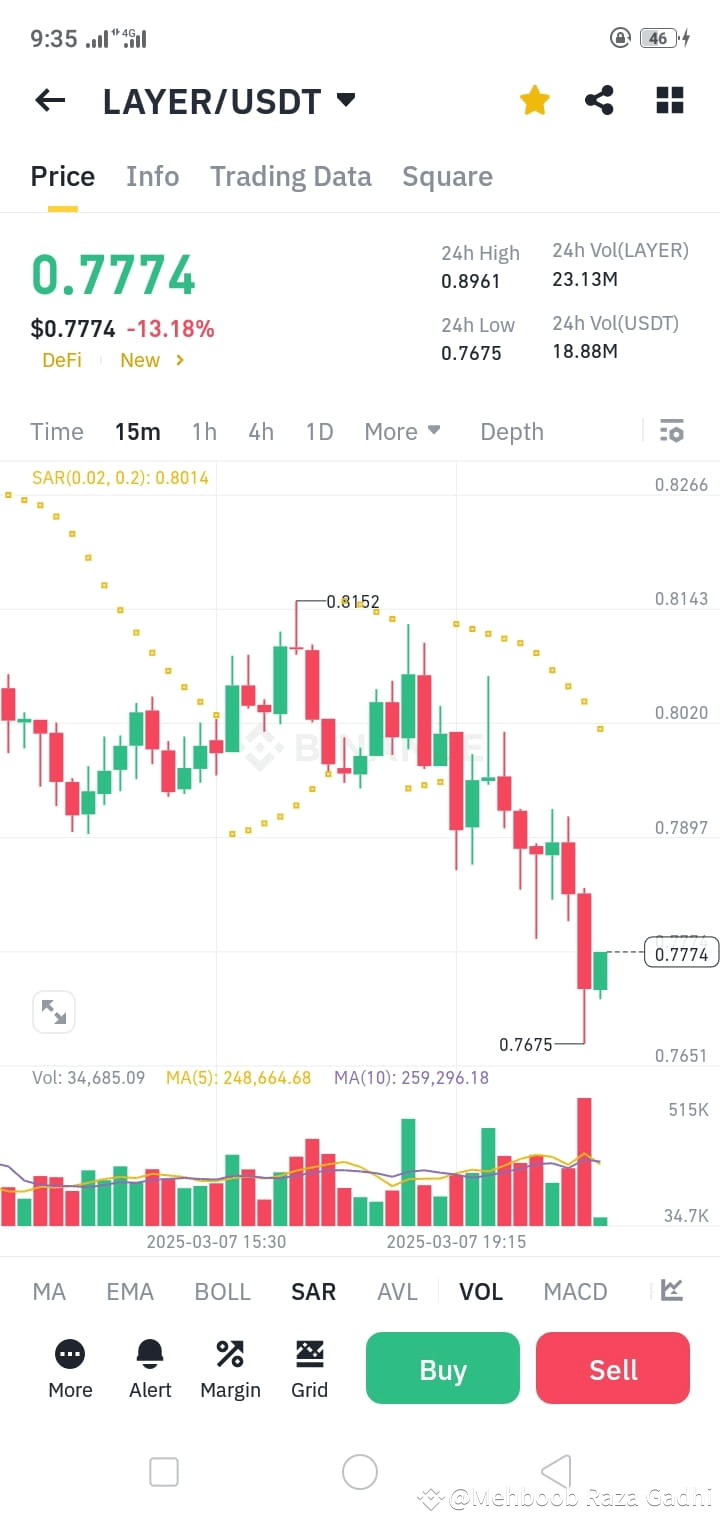This screenshot has height=1520, width=720.
Task: Open the Square tab
Action: tap(447, 176)
